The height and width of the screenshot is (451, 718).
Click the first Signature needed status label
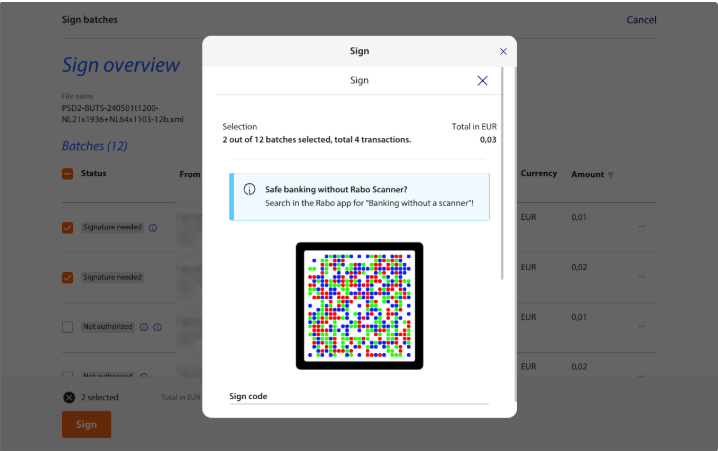(x=112, y=227)
